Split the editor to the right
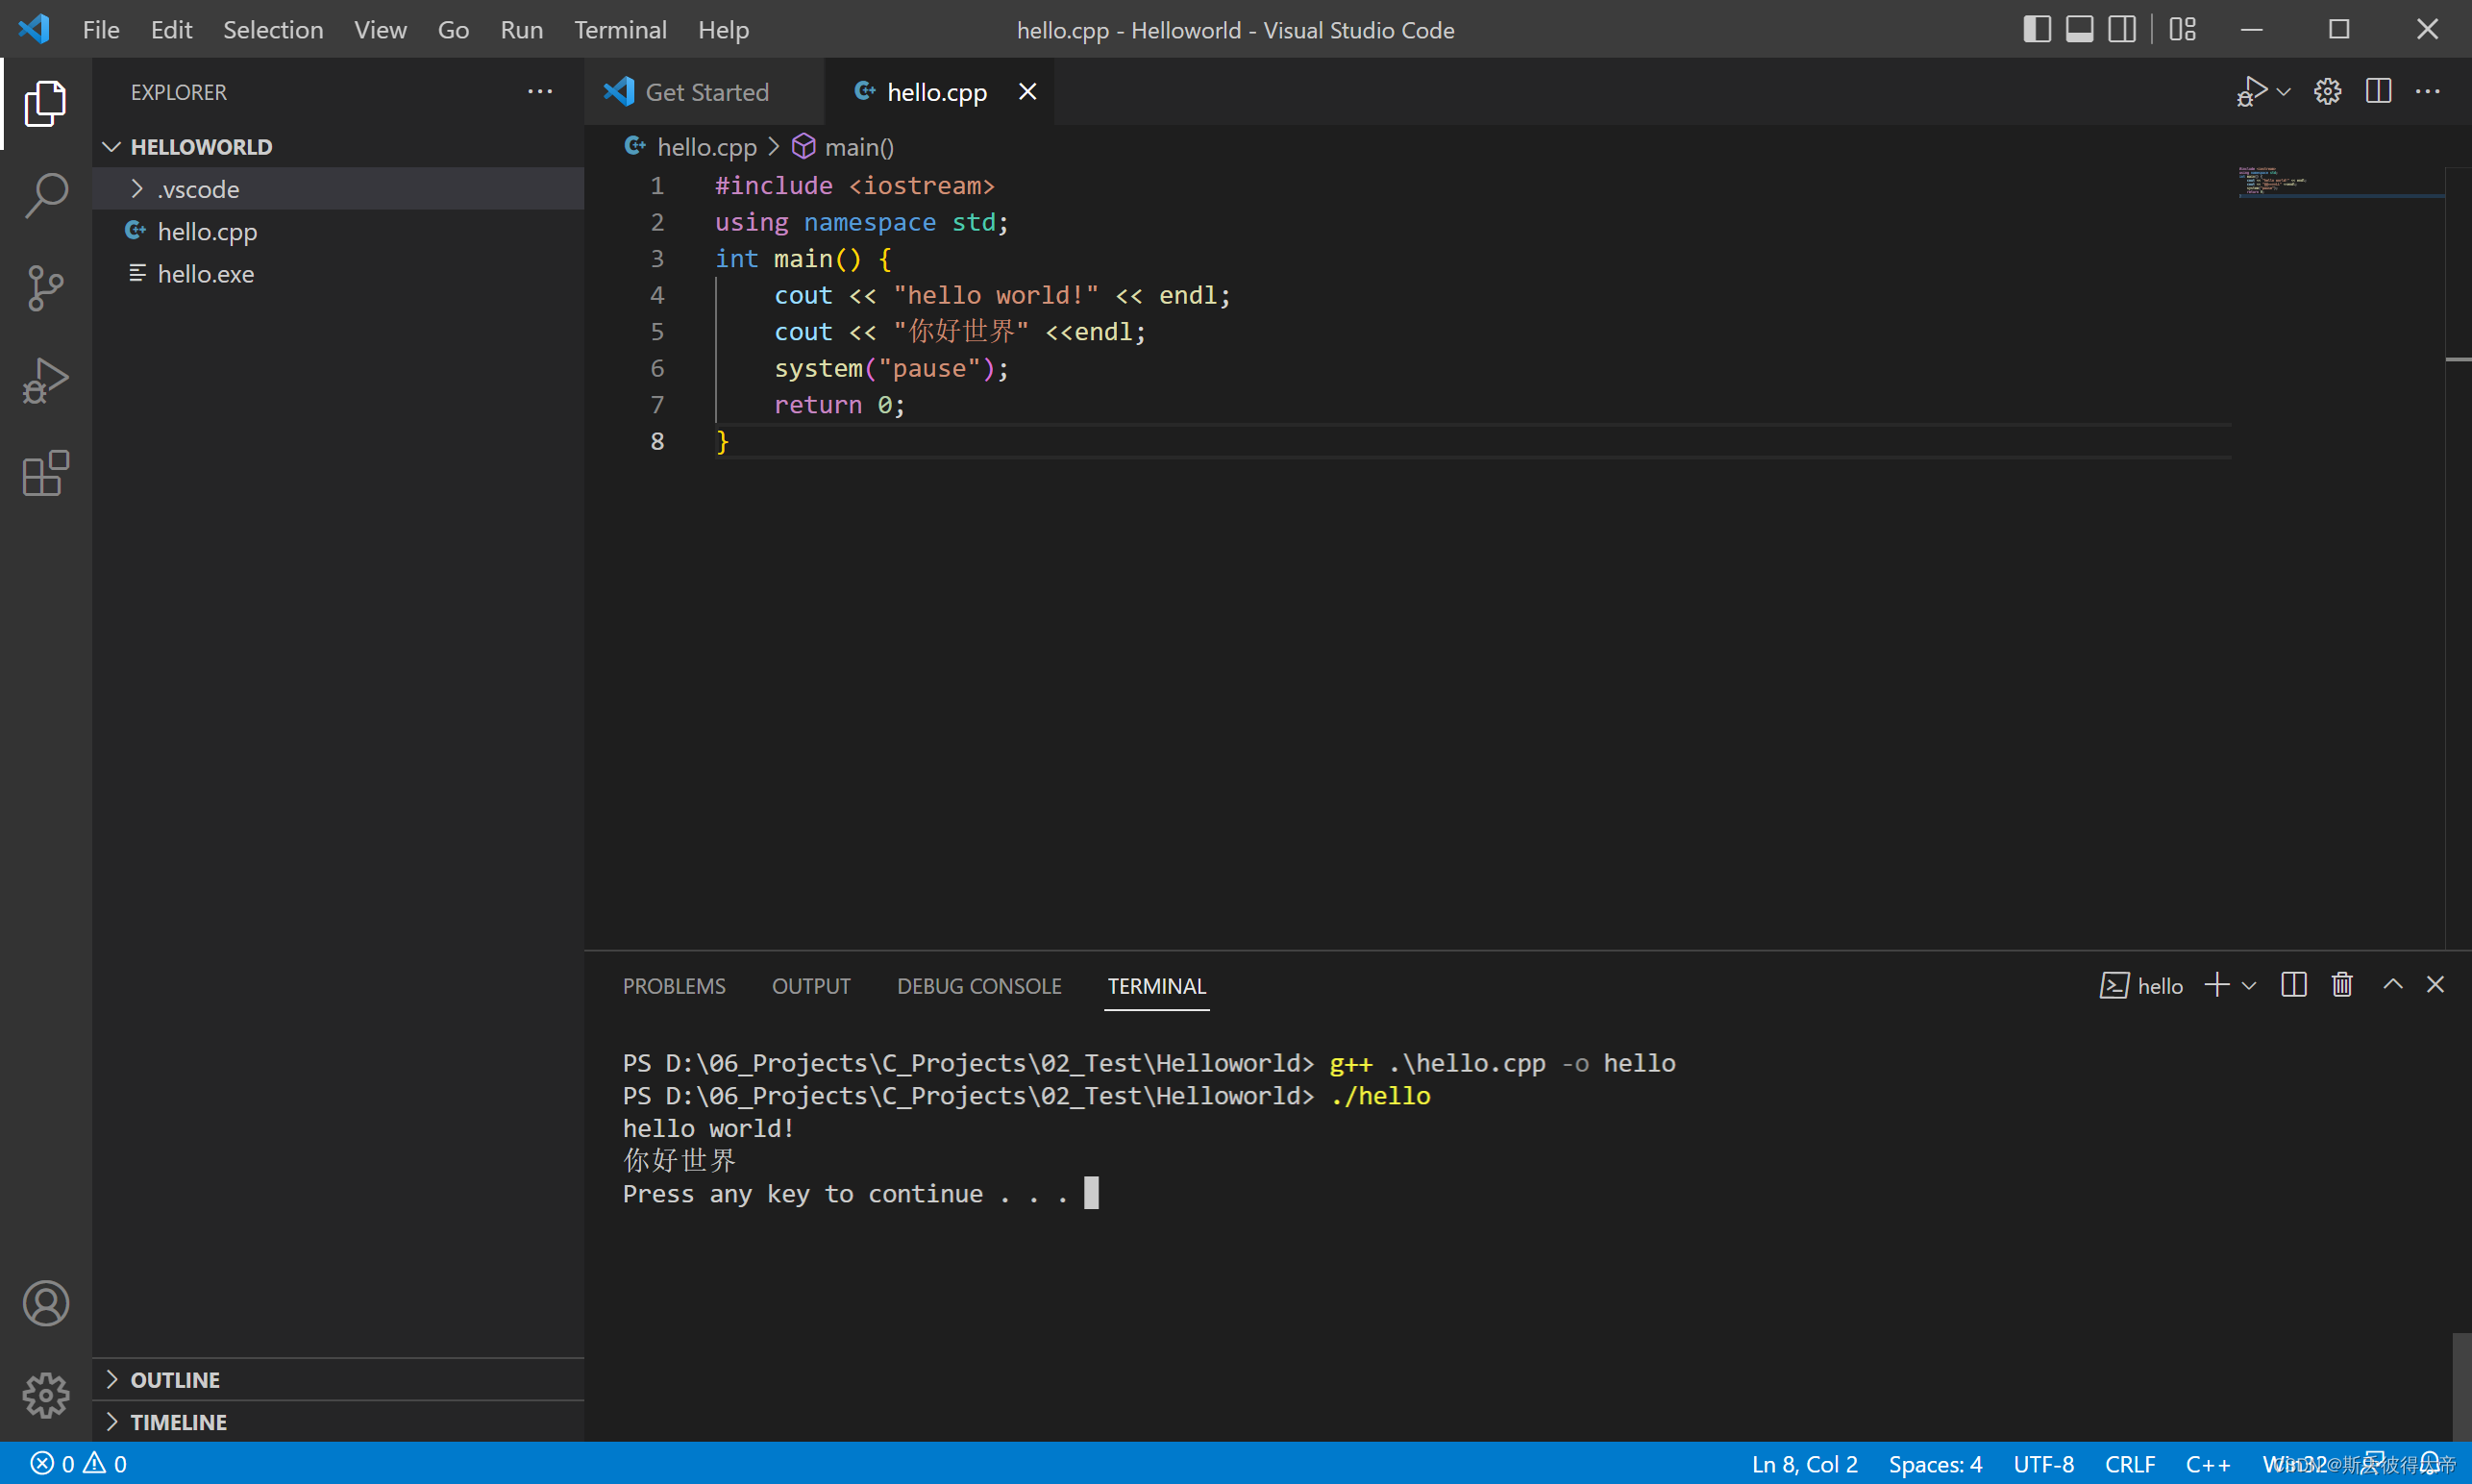 (2378, 91)
